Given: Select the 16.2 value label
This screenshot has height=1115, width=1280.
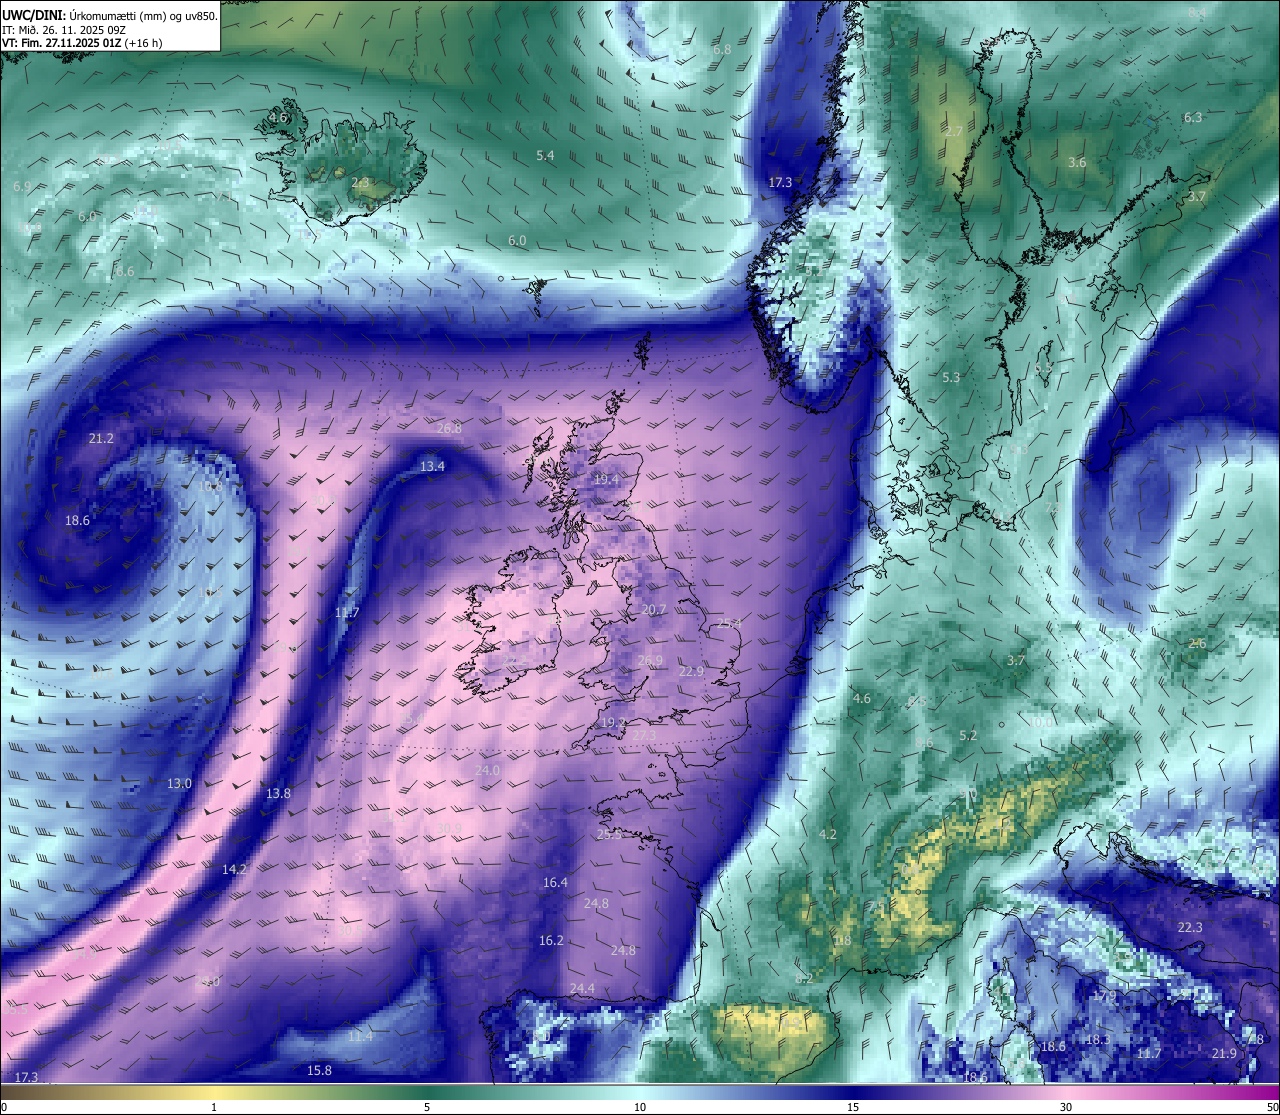Looking at the screenshot, I should coord(551,941).
